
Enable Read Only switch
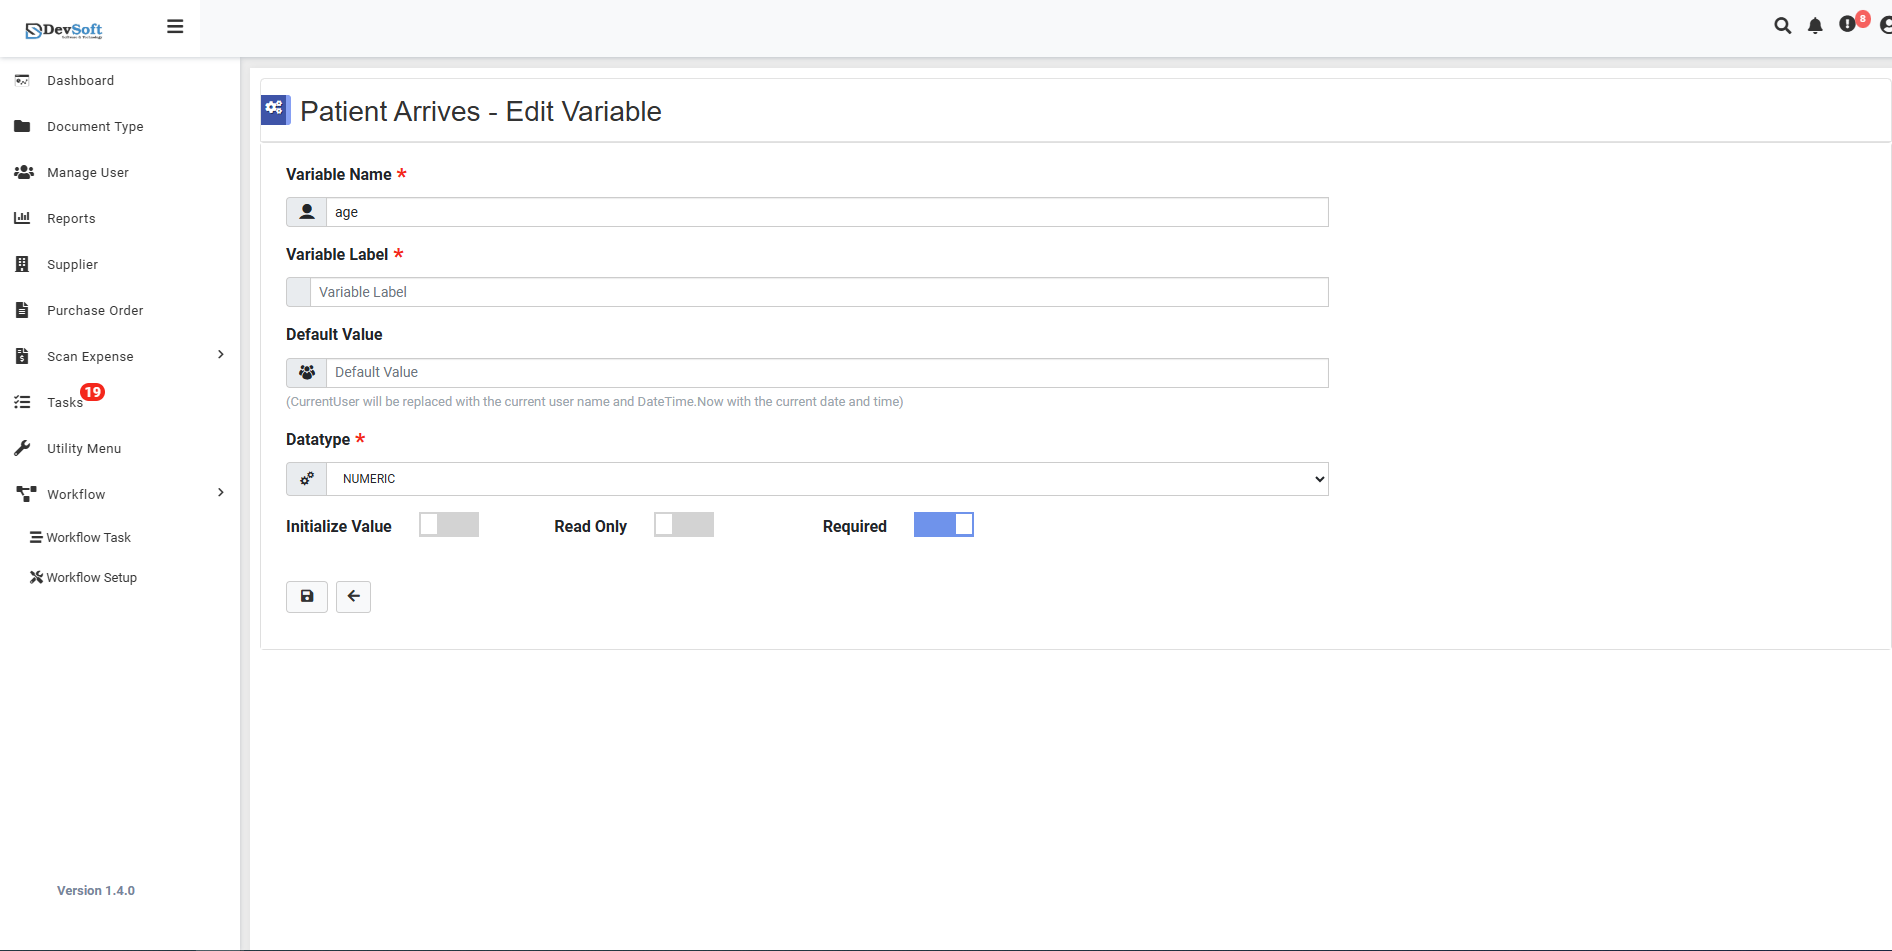point(683,524)
